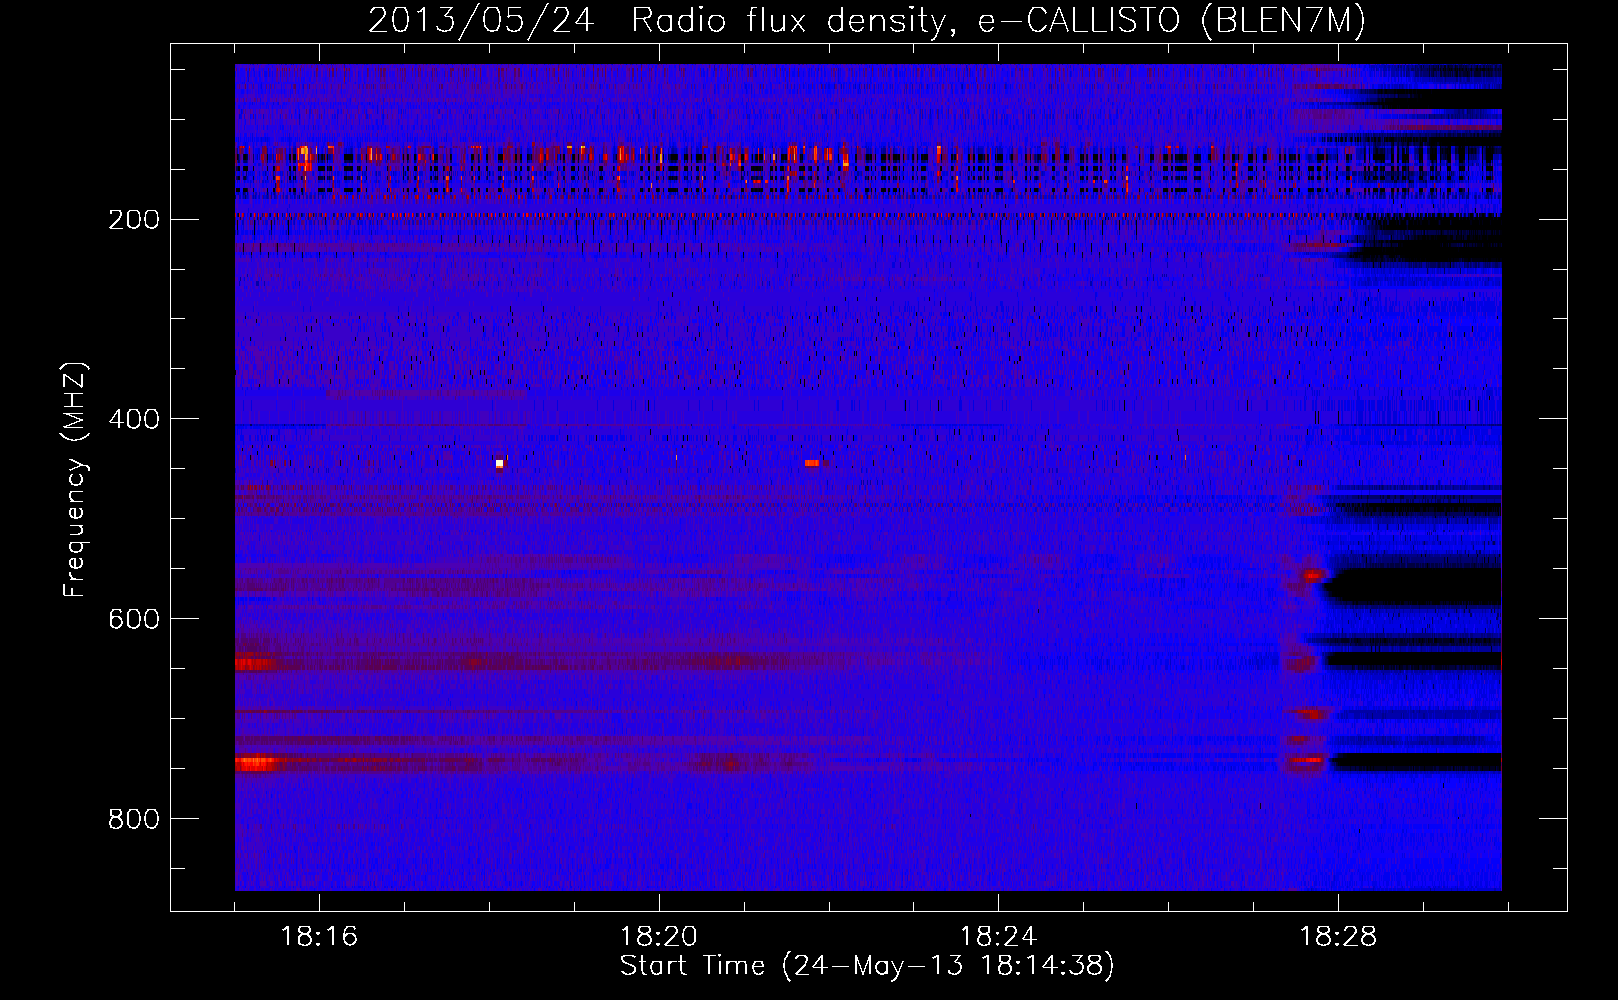This screenshot has height=1000, width=1618.
Task: Click the 18:16 time tick label
Action: tap(319, 937)
